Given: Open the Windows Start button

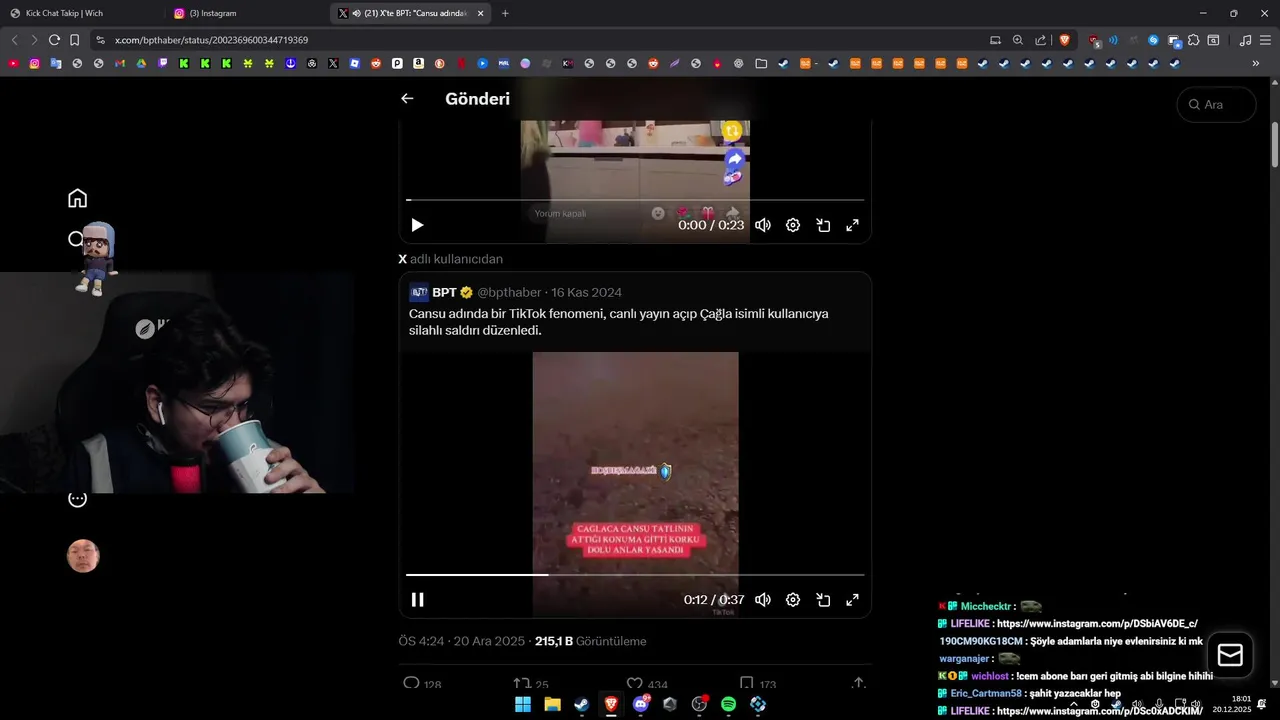Looking at the screenshot, I should 523,704.
